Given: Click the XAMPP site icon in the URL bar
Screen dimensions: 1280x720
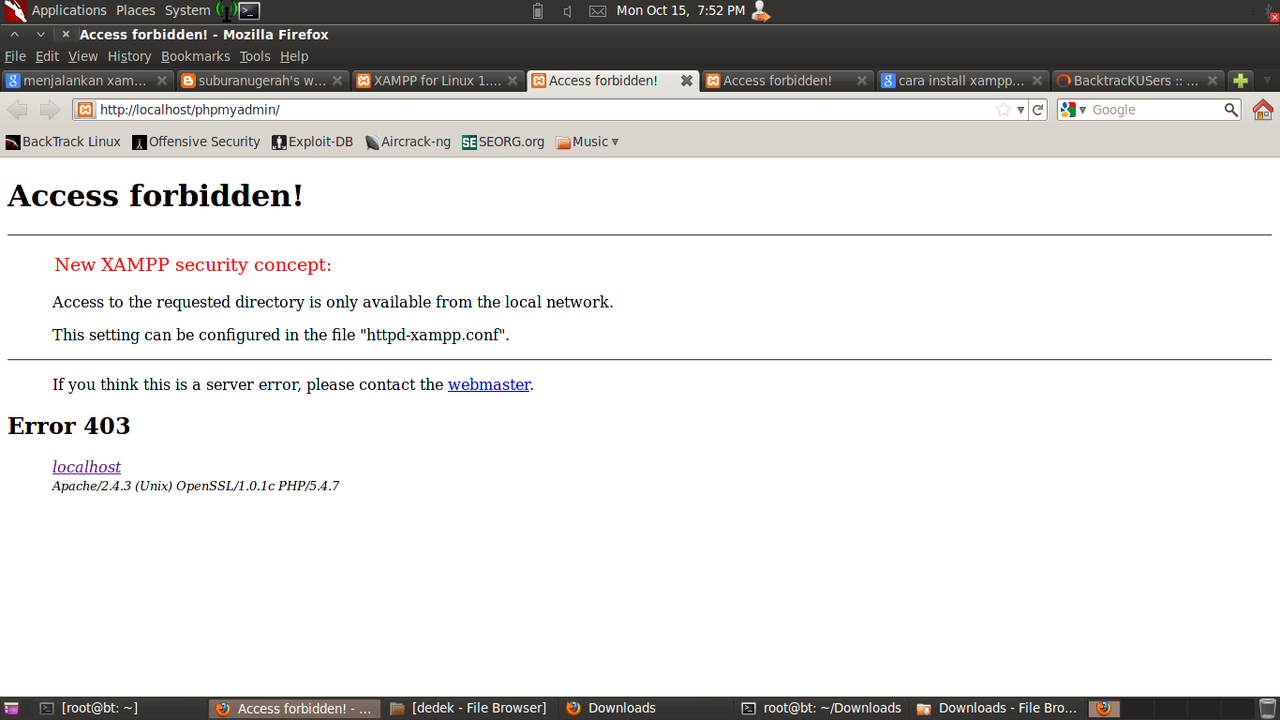Looking at the screenshot, I should tap(86, 110).
